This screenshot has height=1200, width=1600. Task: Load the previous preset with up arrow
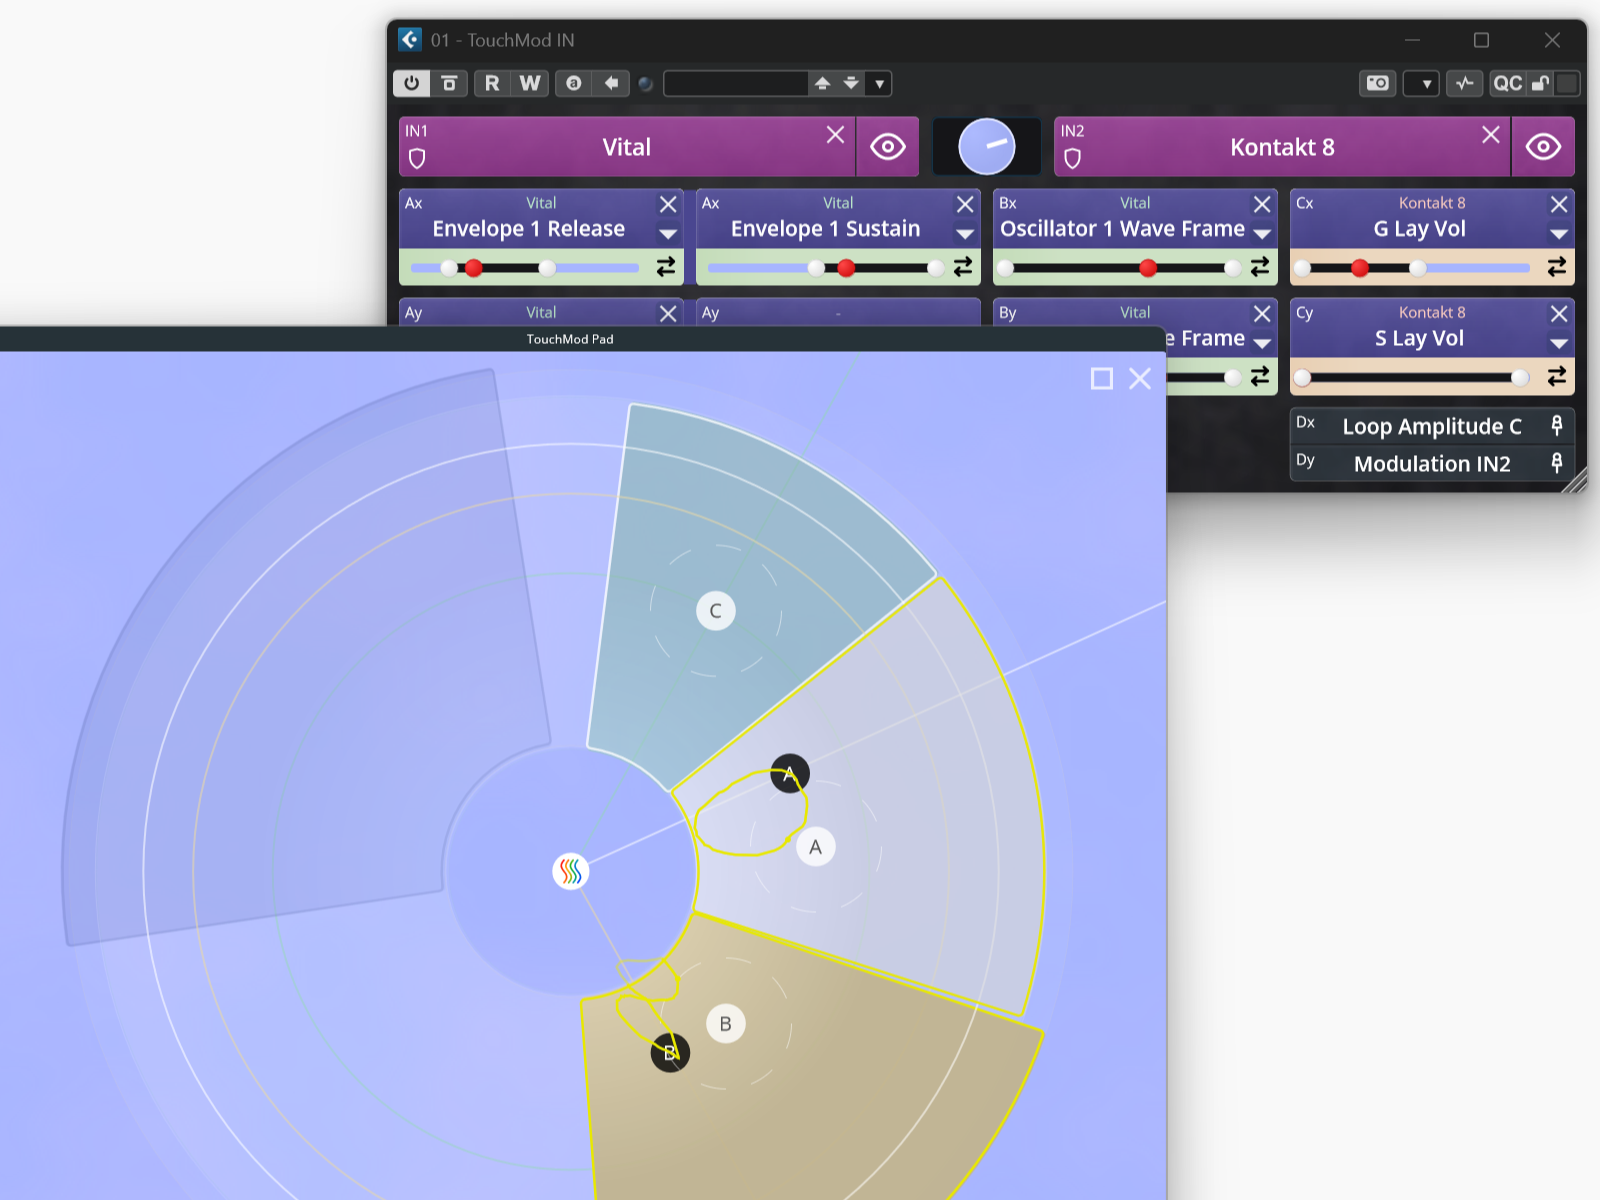822,83
